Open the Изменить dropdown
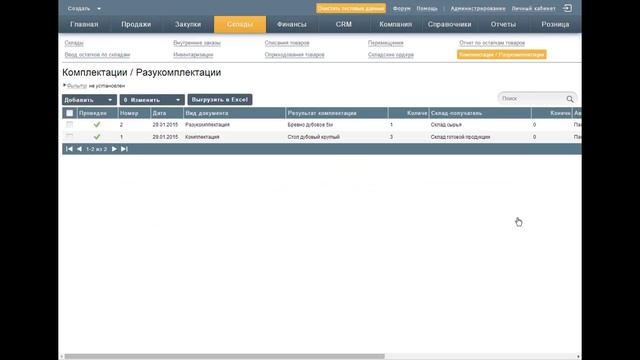This screenshot has width=640, height=360. (x=152, y=100)
